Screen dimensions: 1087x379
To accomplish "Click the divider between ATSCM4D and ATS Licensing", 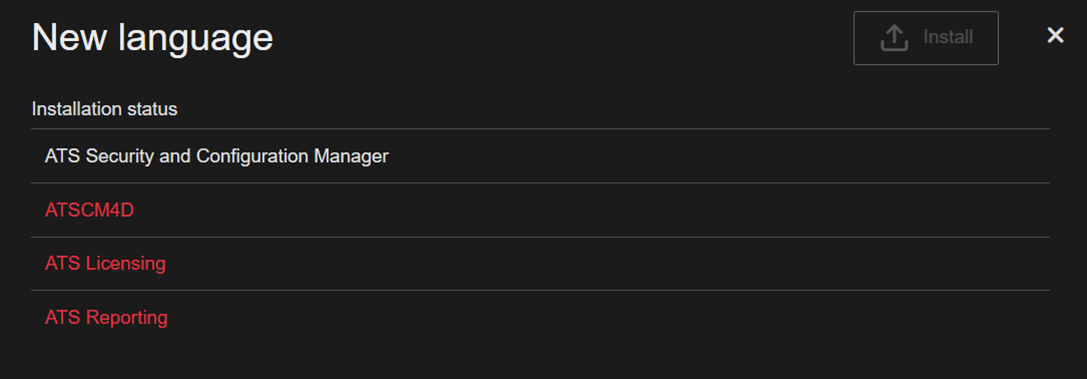I will [x=541, y=237].
